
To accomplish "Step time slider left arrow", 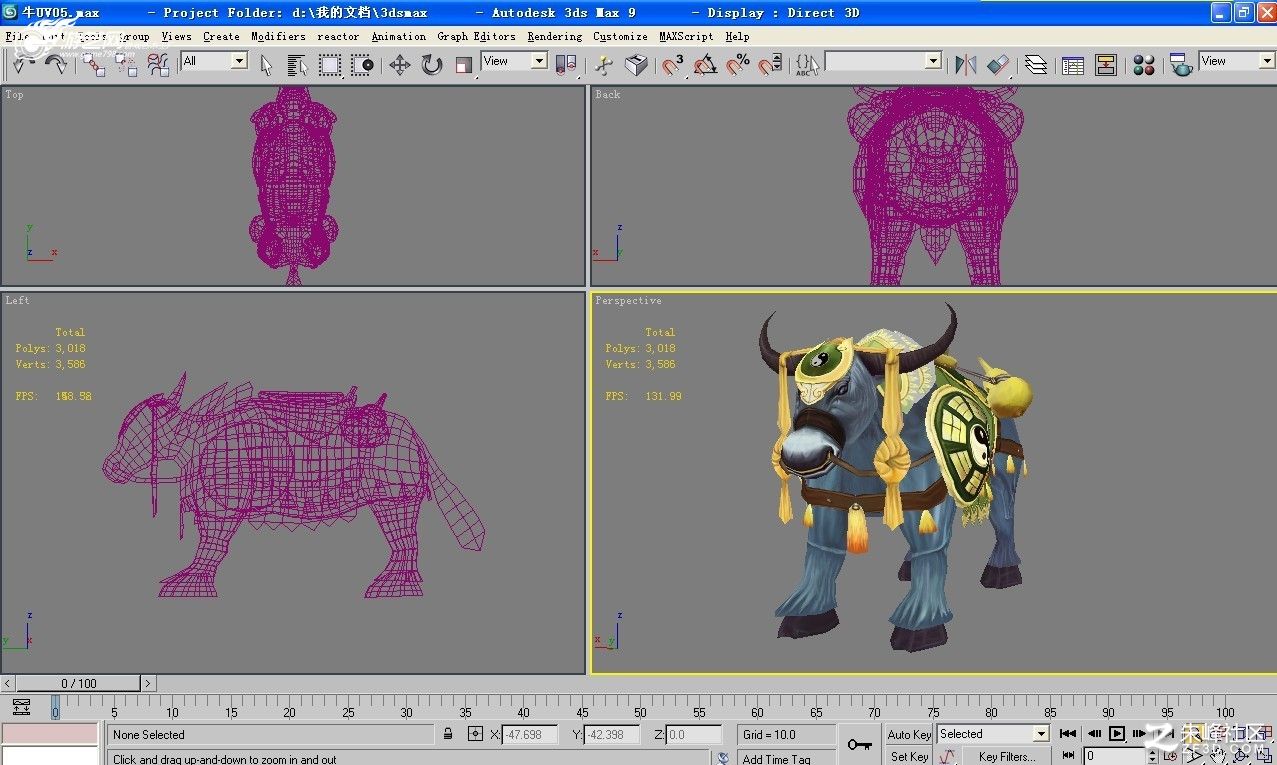I will [7, 684].
